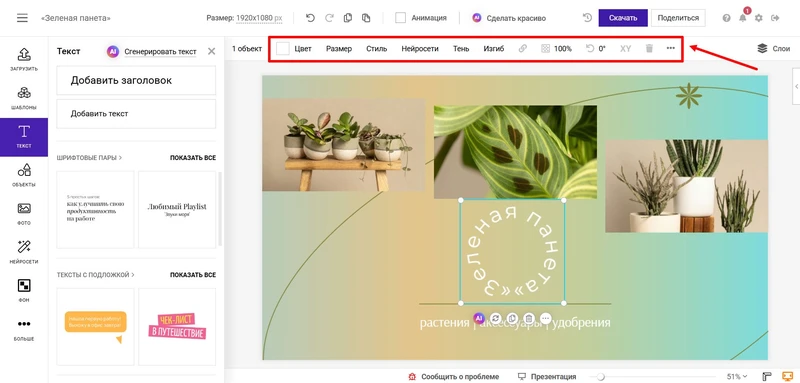Expand Тексты с подложкой category
800x383 pixels.
95,274
